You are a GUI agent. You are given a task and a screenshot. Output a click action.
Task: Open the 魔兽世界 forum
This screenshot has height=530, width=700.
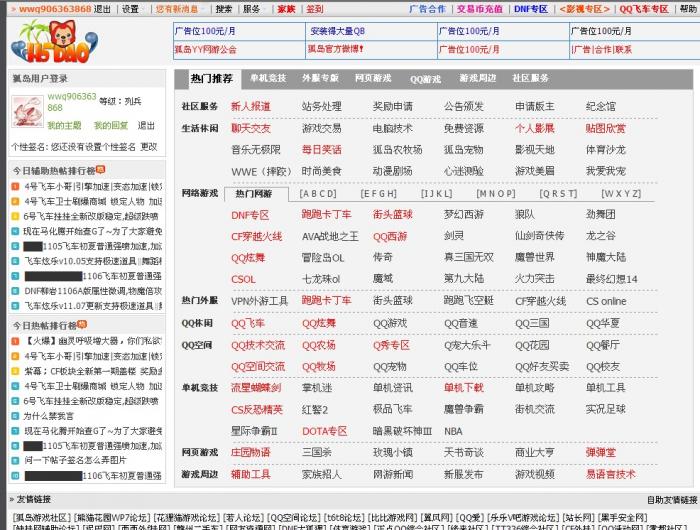[x=534, y=257]
